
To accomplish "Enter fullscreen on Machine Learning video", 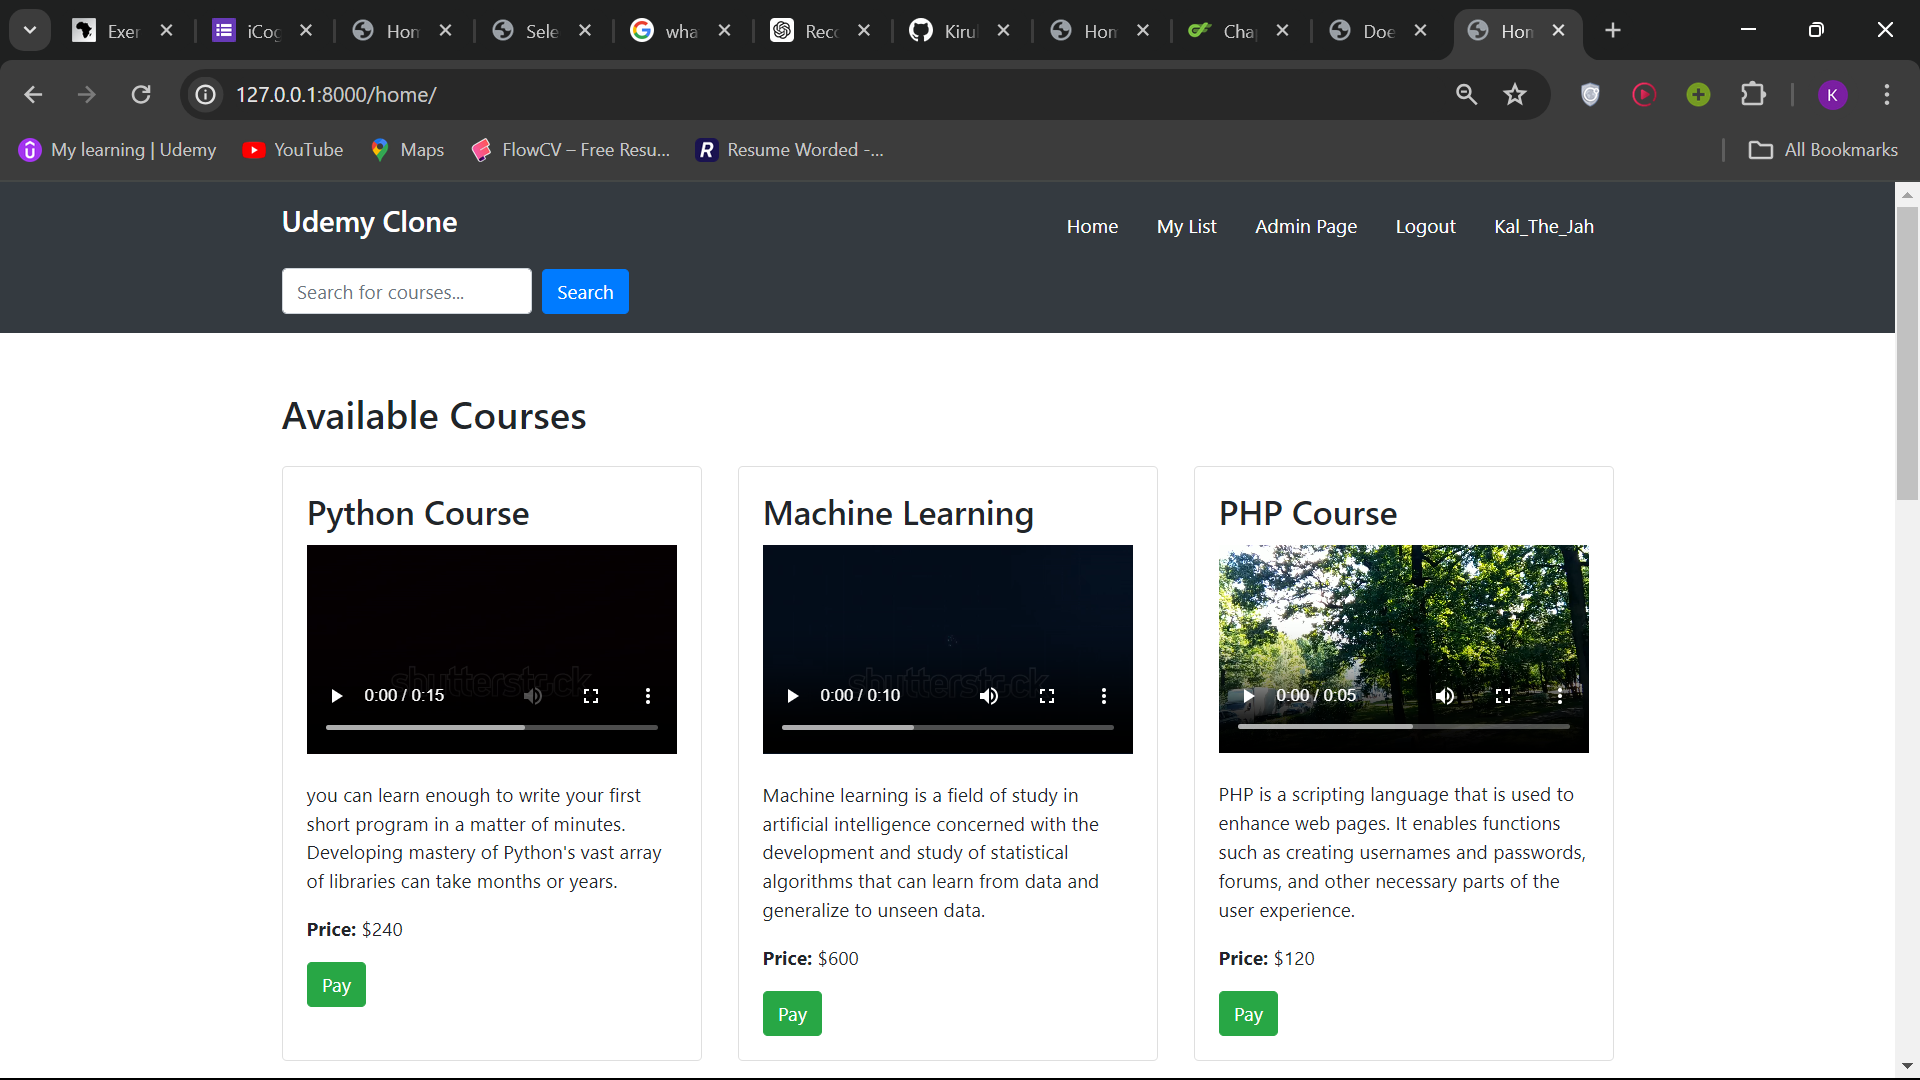I will (1047, 696).
